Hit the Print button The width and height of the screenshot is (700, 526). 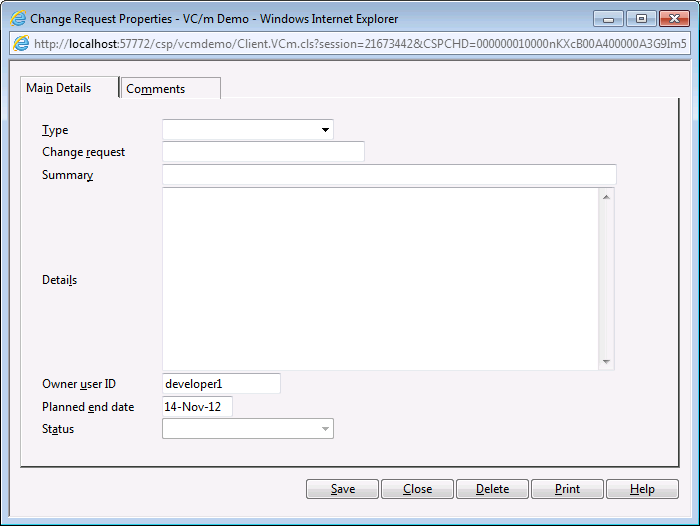[567, 489]
